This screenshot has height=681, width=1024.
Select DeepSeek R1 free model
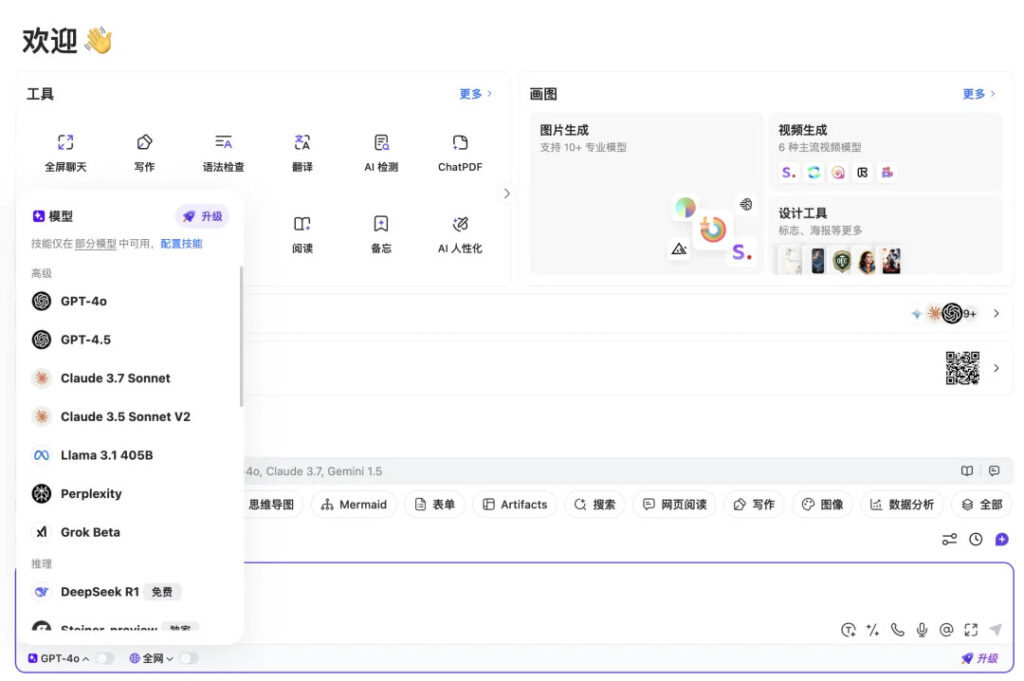[x=131, y=592]
